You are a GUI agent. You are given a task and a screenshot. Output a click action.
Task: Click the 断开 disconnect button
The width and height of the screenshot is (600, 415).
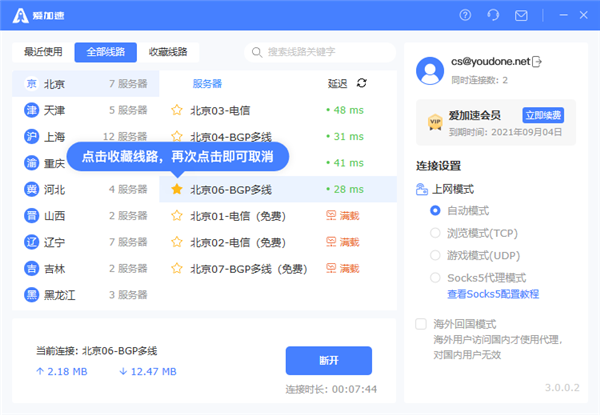tap(329, 360)
